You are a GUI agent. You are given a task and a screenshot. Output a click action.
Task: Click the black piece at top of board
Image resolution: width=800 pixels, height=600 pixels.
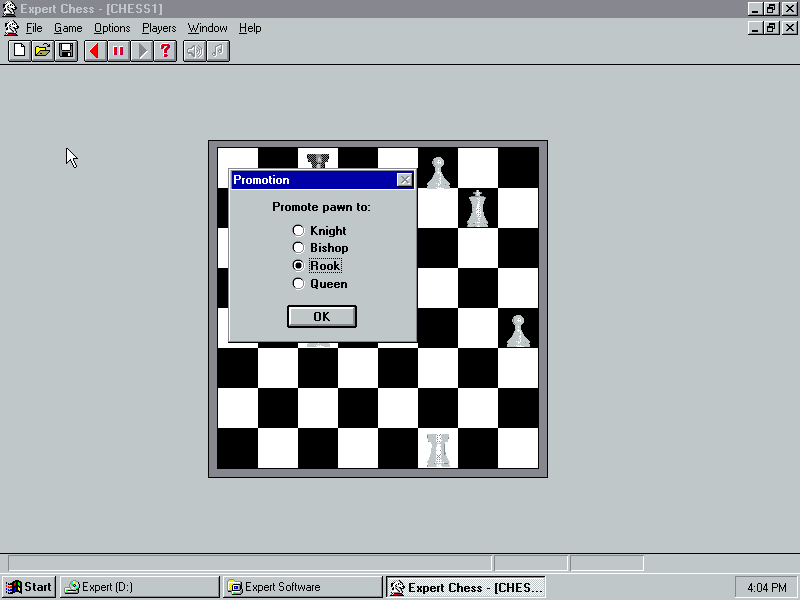pyautogui.click(x=318, y=161)
